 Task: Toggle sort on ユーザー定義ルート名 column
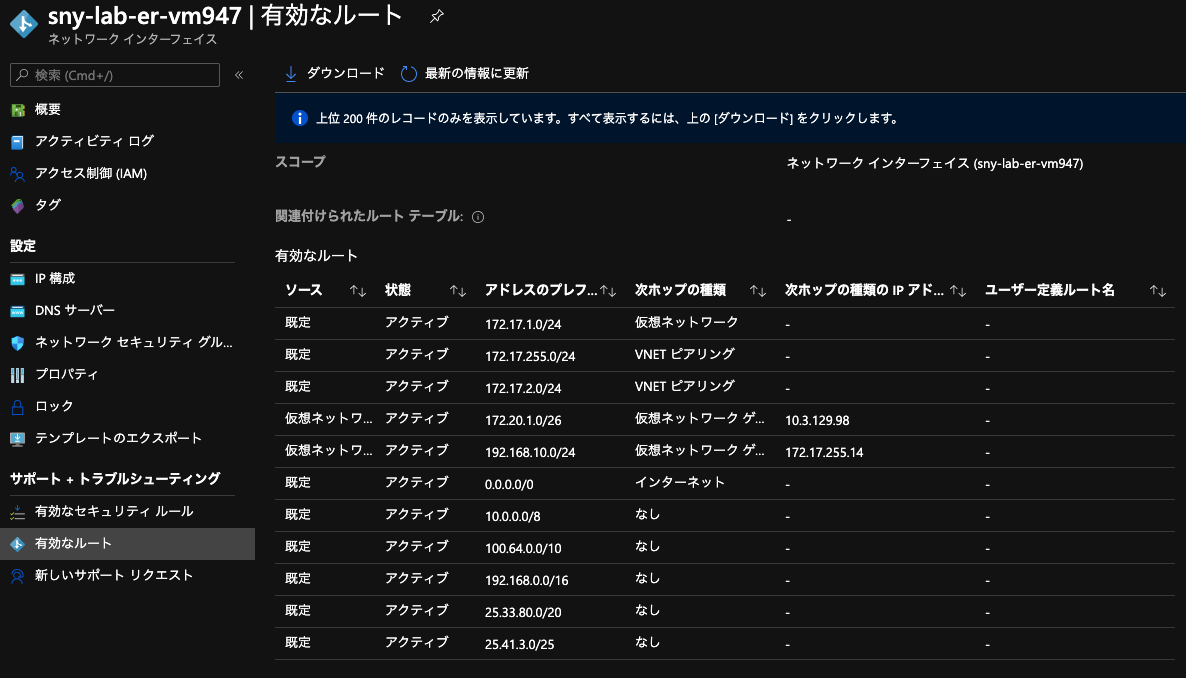[1157, 290]
